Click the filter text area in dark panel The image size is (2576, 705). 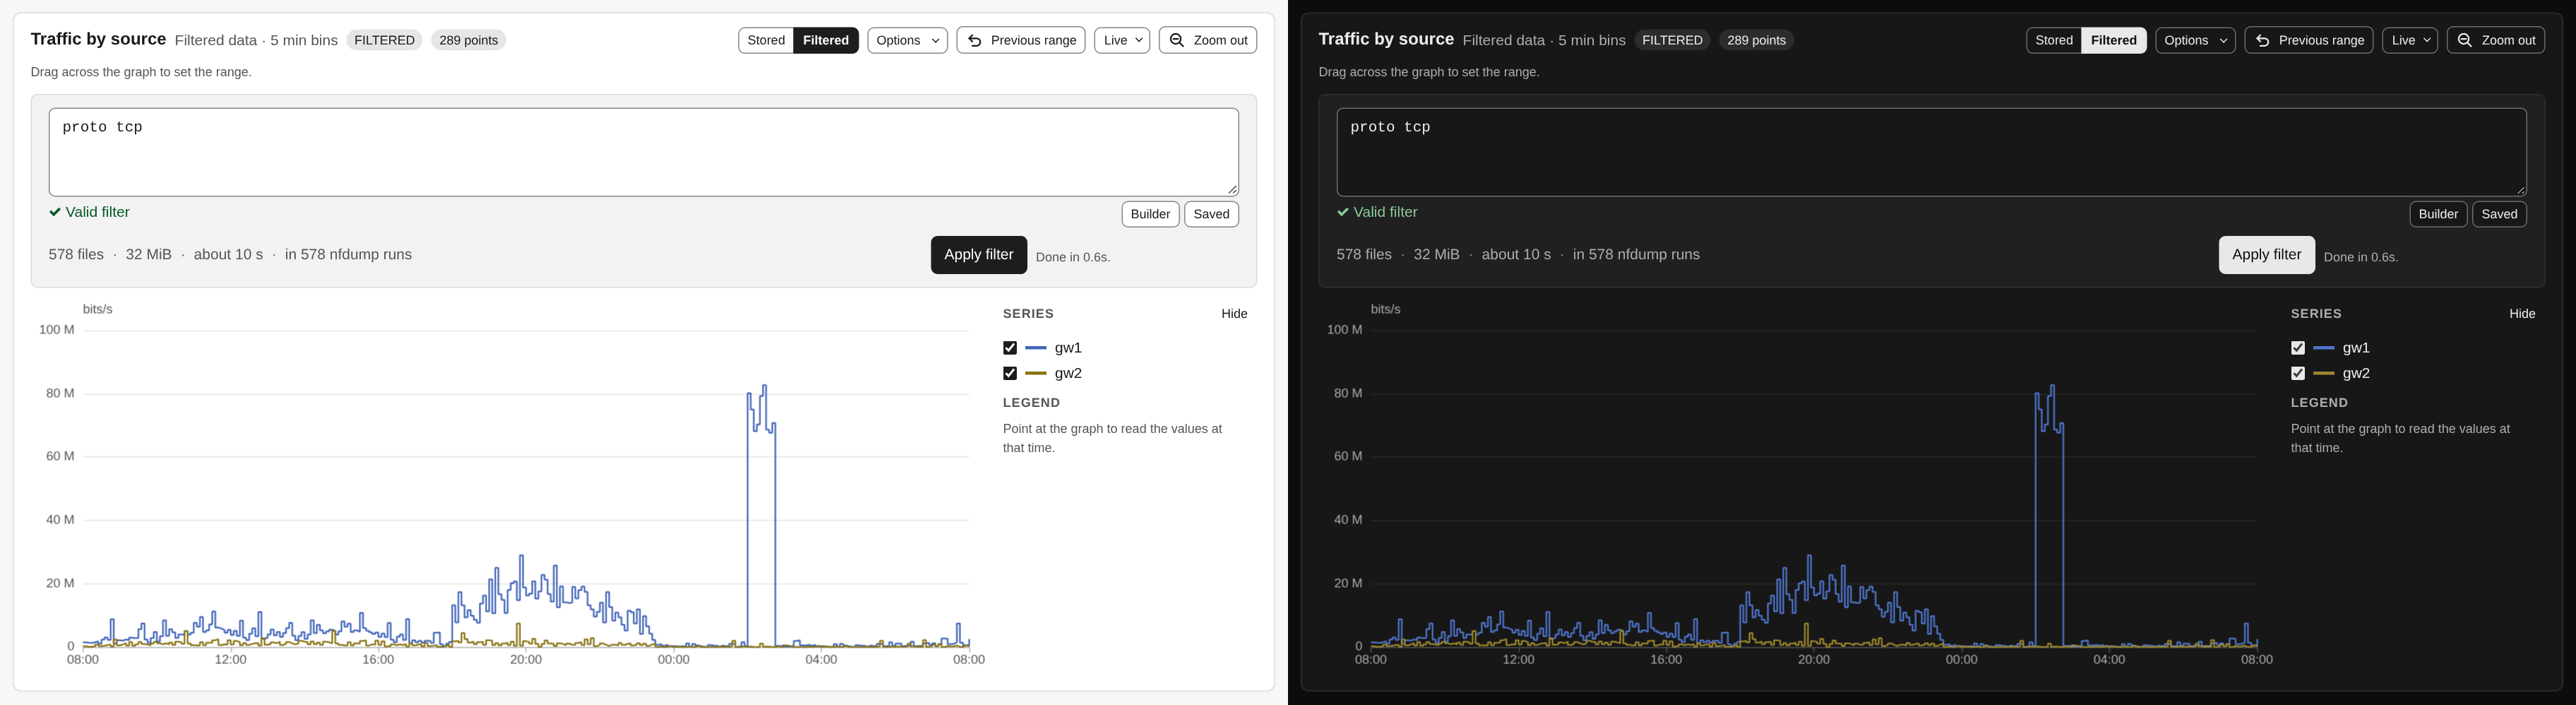[1932, 152]
